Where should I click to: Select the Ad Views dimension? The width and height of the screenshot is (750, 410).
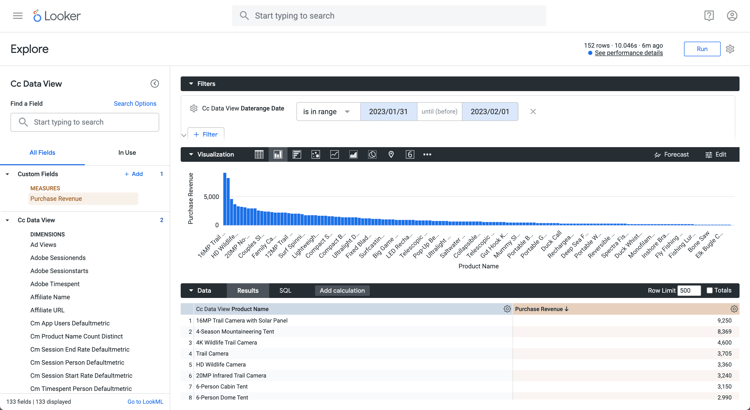(x=43, y=244)
